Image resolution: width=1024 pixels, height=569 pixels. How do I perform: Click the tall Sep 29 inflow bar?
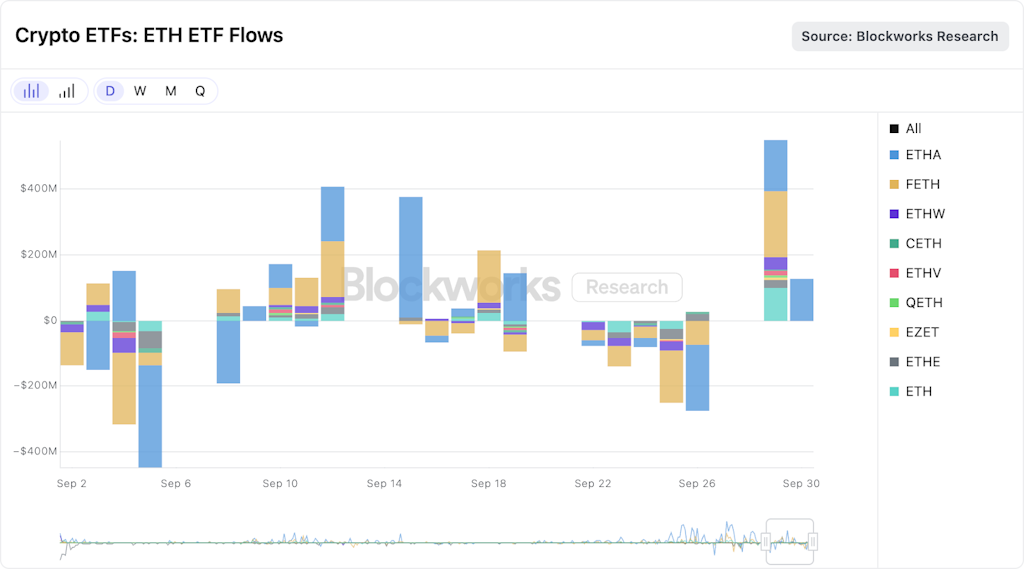pos(775,230)
